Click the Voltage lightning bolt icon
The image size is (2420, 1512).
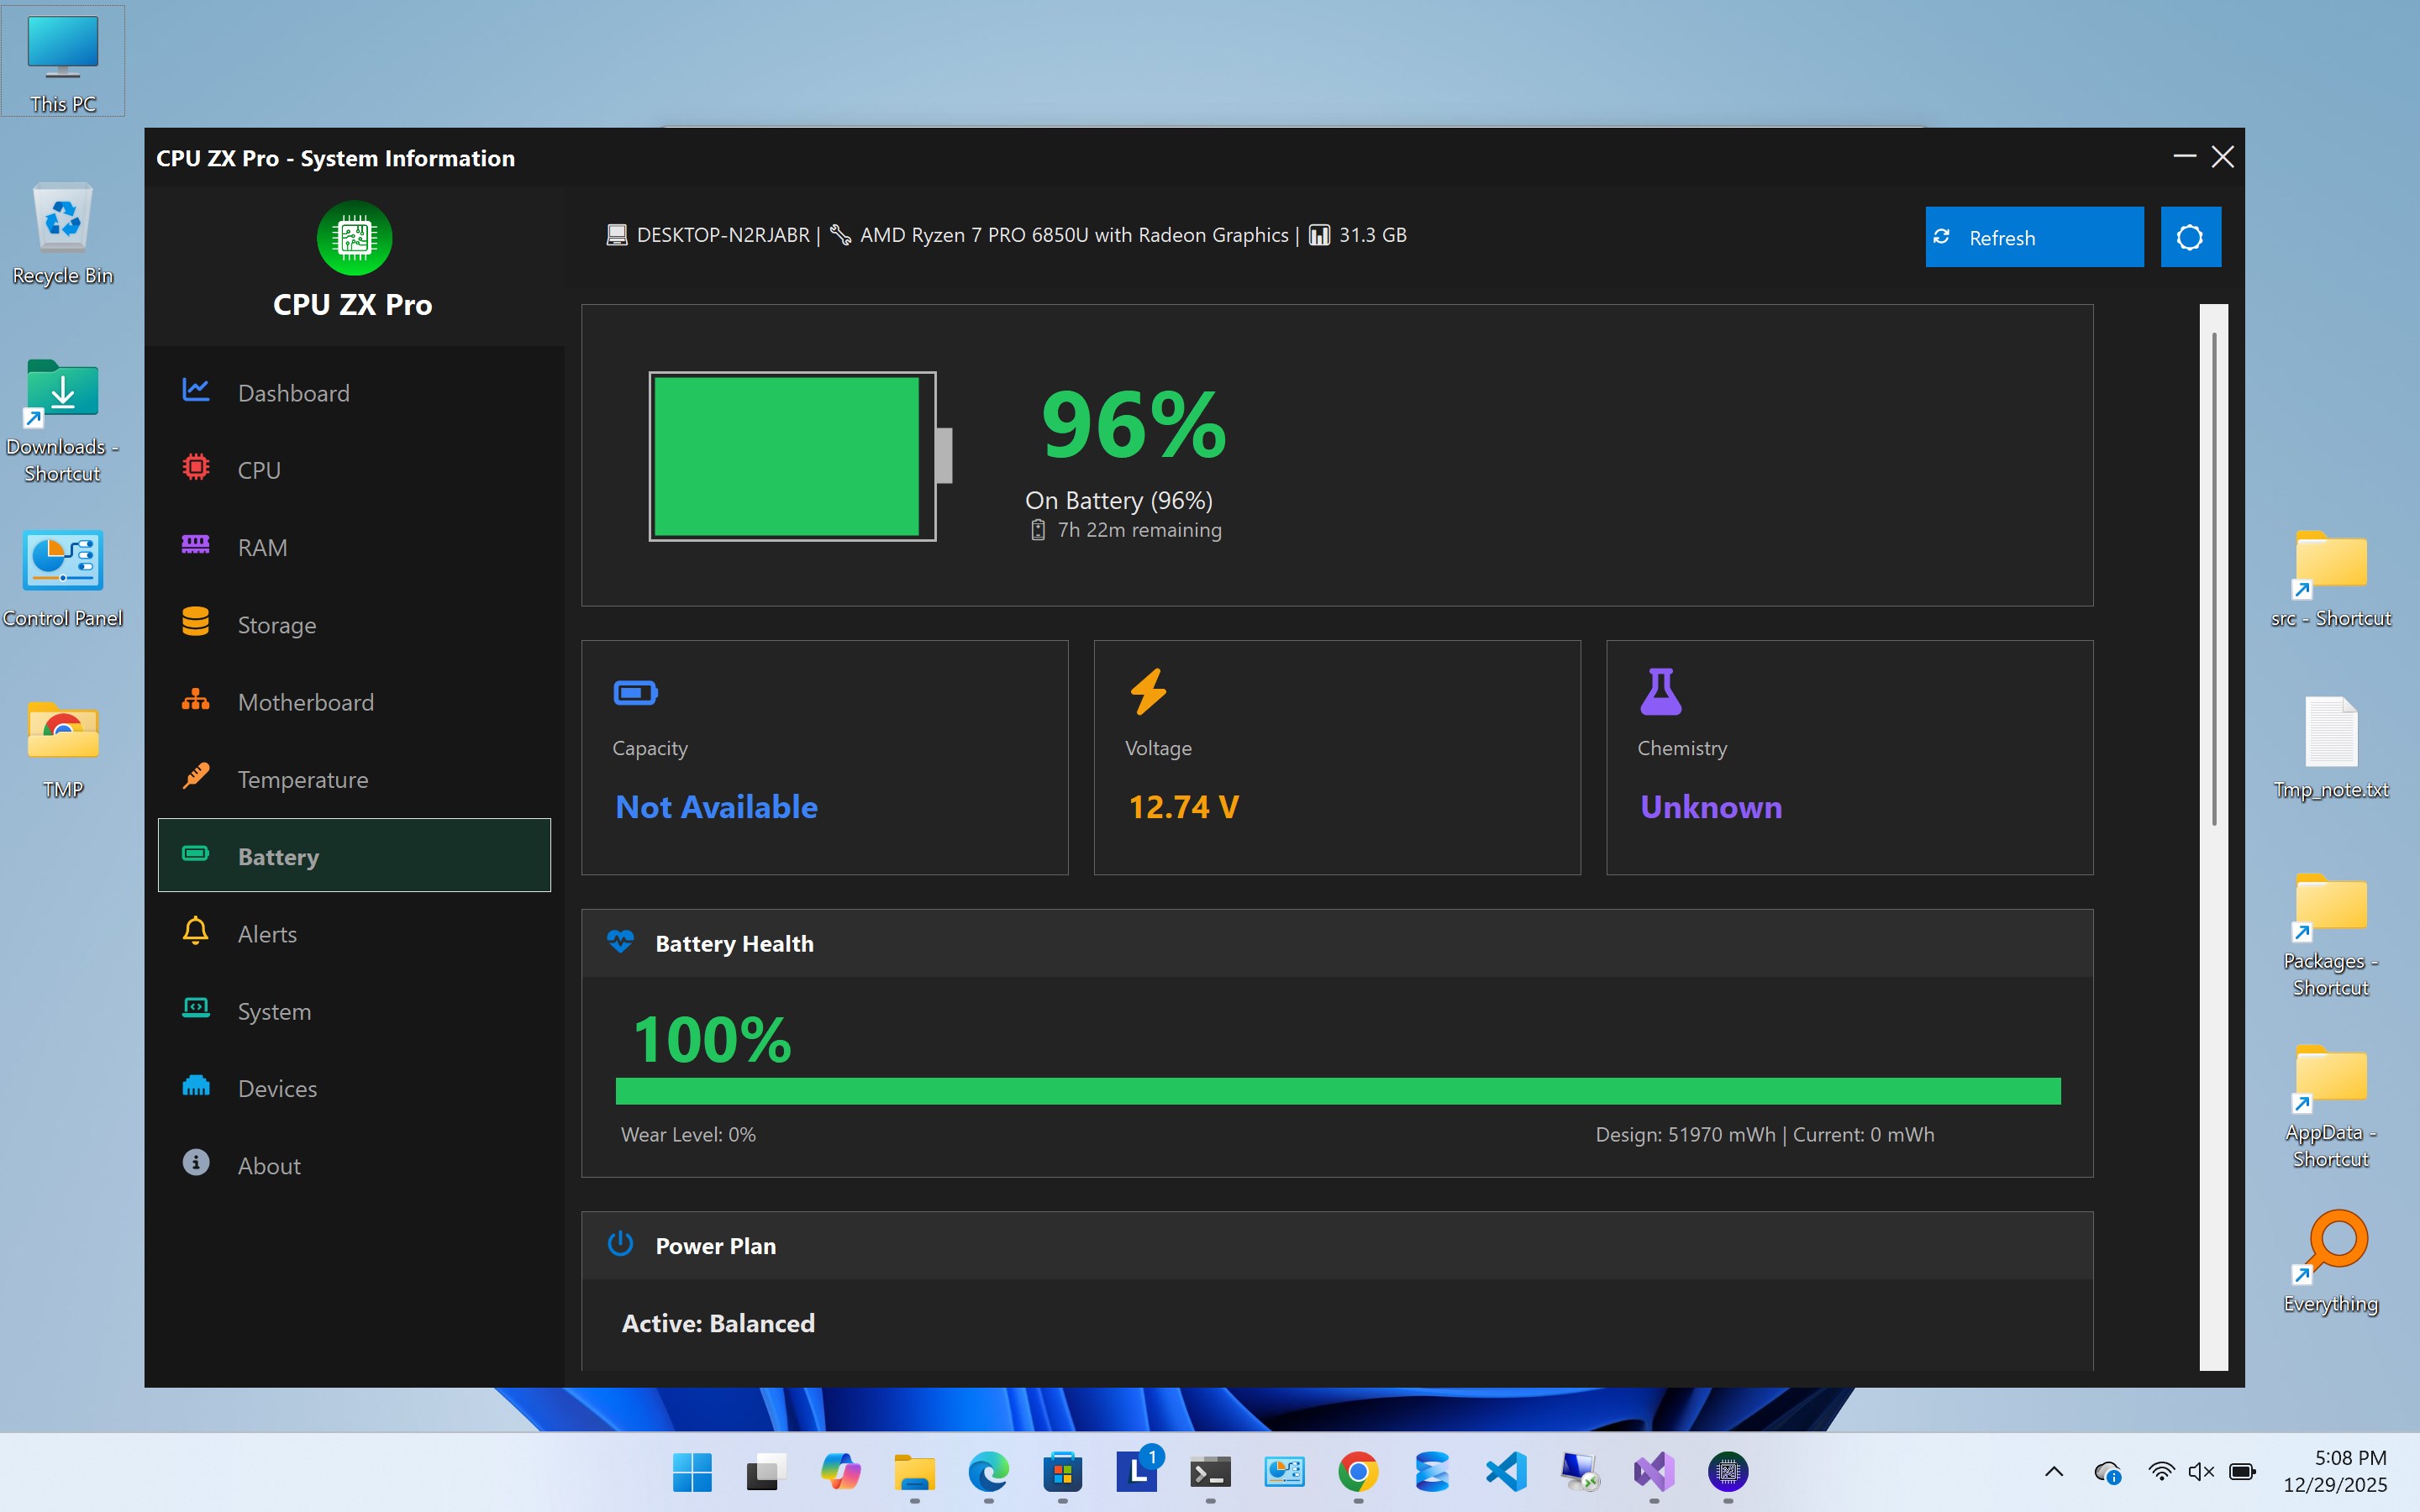[1148, 692]
